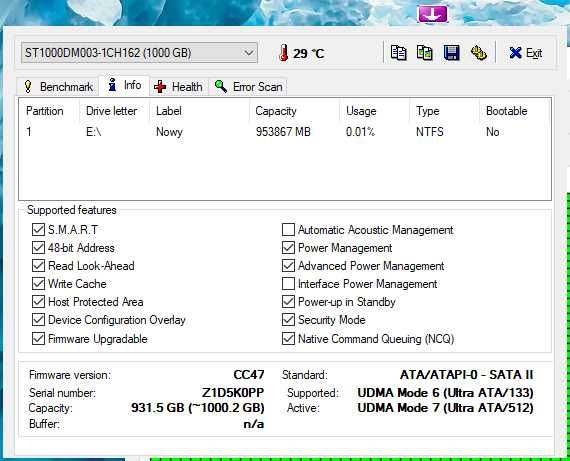570x461 pixels.
Task: Click the purple download arrow icon above window
Action: coord(432,14)
